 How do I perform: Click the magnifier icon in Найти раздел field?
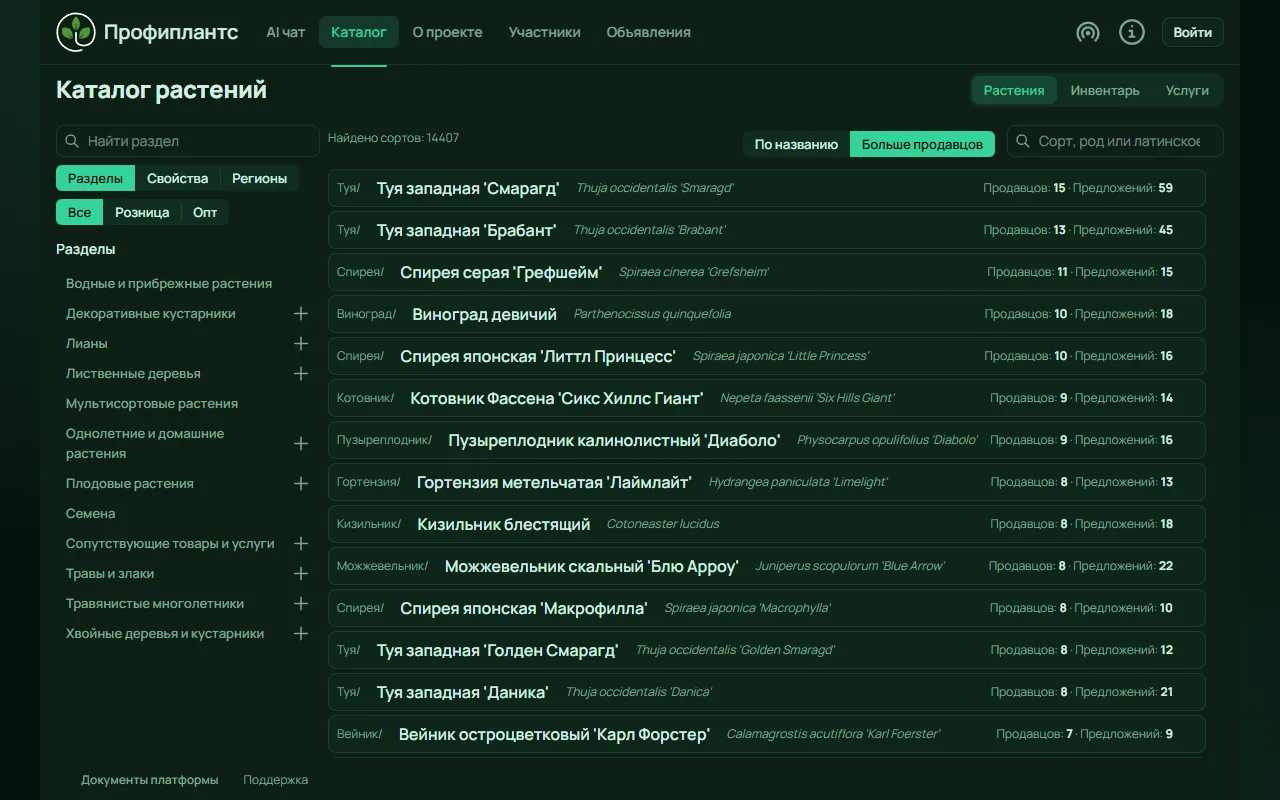tap(72, 141)
